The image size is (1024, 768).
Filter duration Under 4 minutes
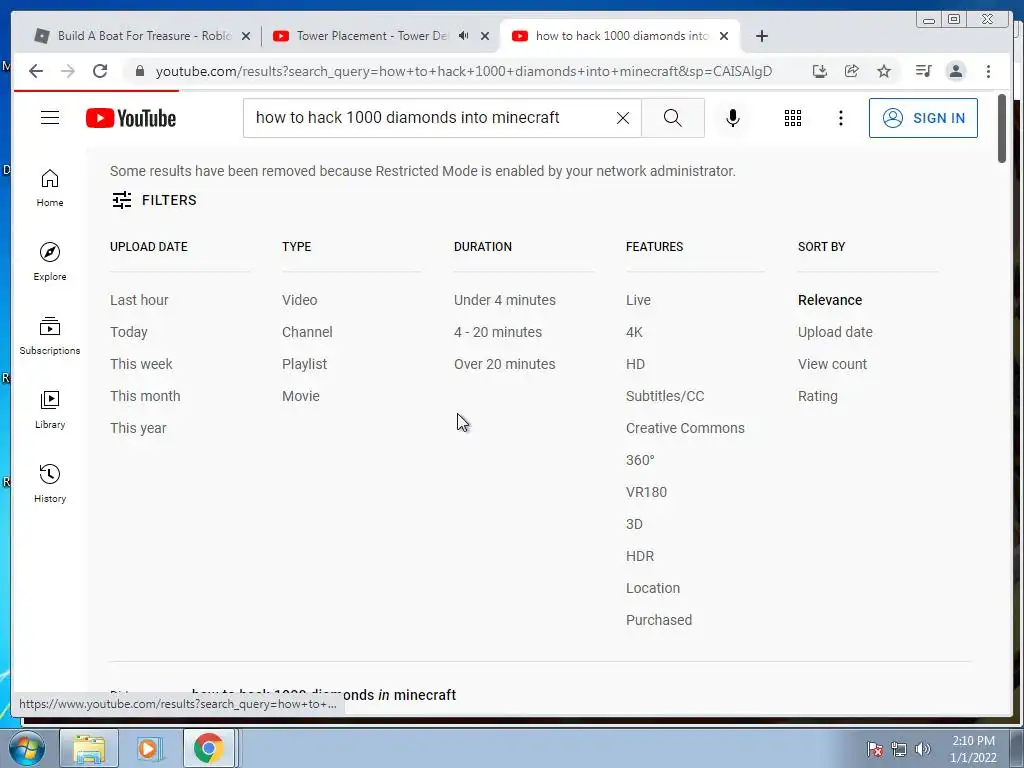pyautogui.click(x=505, y=300)
